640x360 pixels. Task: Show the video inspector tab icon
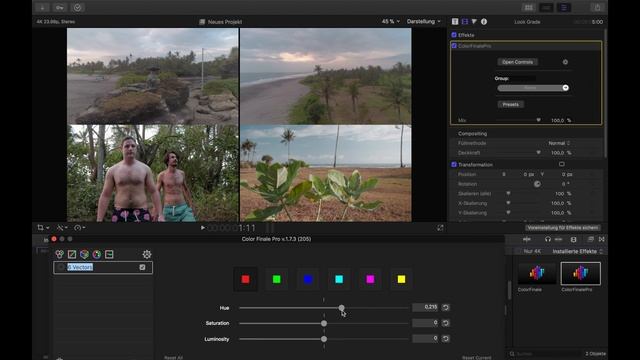coord(464,22)
